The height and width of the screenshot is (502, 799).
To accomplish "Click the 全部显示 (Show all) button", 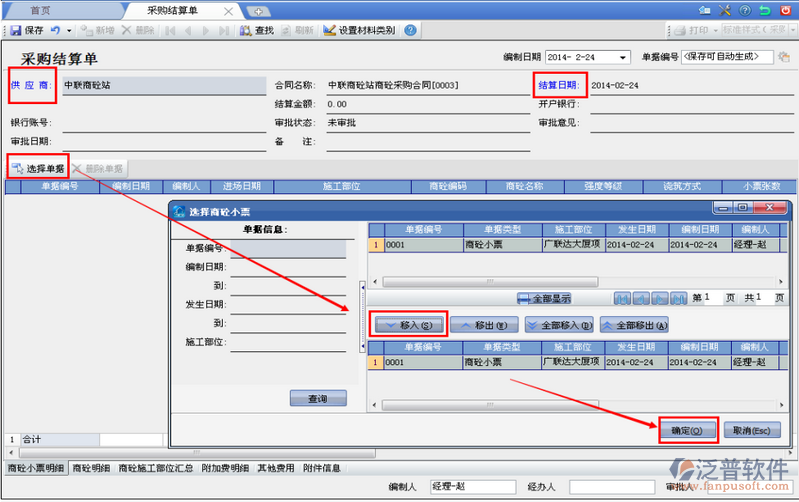I will 544,298.
